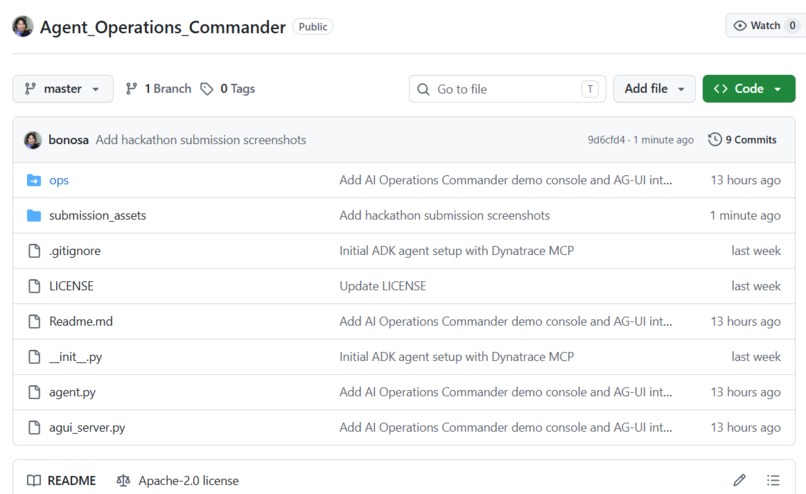Open the latest commit message 'Add hackathon submission screenshots'

pyautogui.click(x=201, y=140)
